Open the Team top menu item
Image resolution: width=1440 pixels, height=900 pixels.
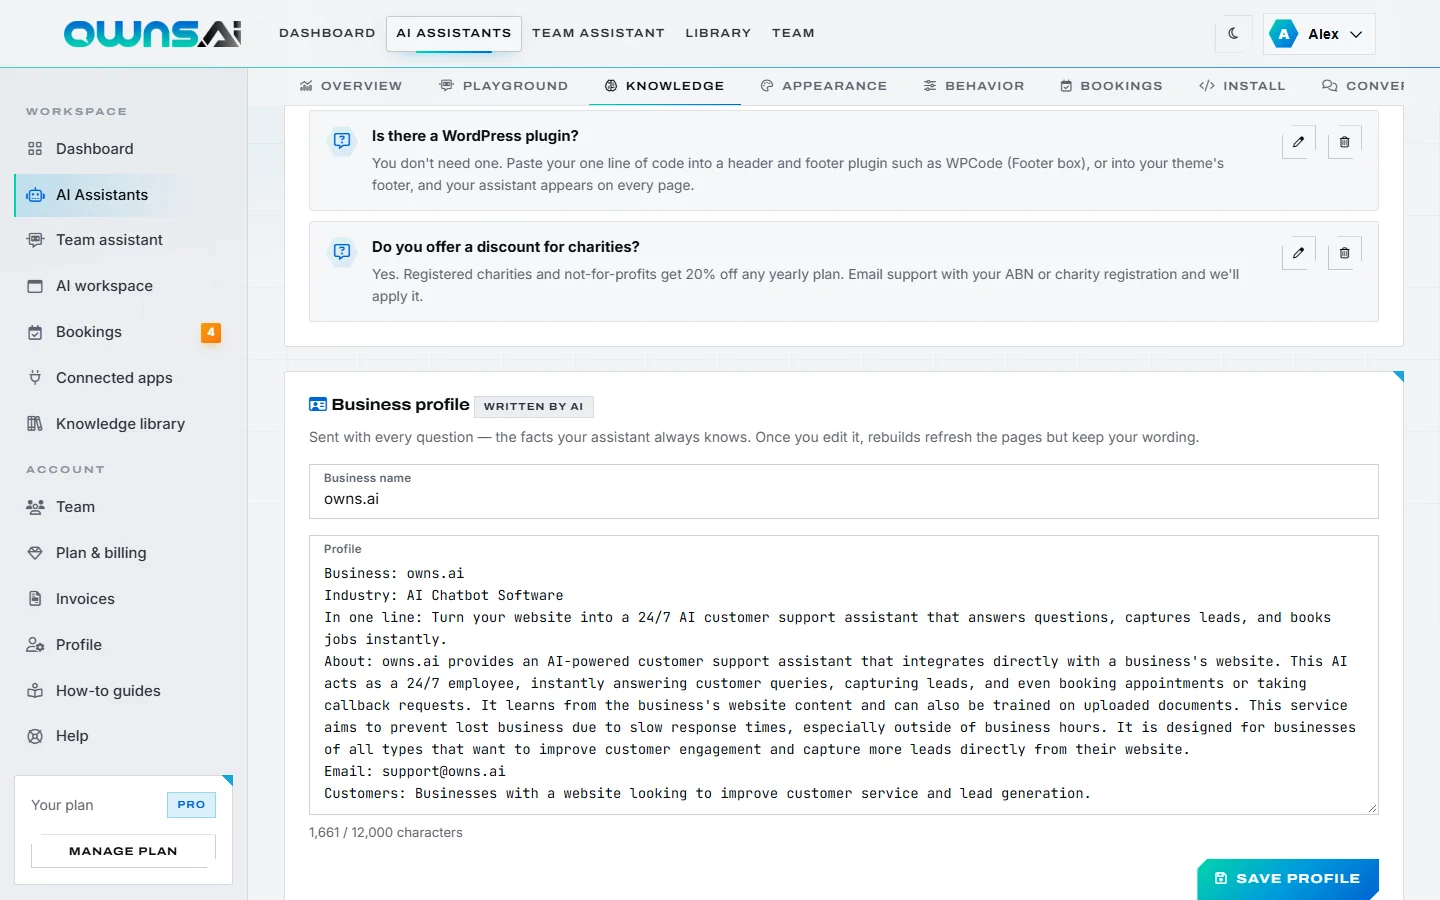(793, 33)
